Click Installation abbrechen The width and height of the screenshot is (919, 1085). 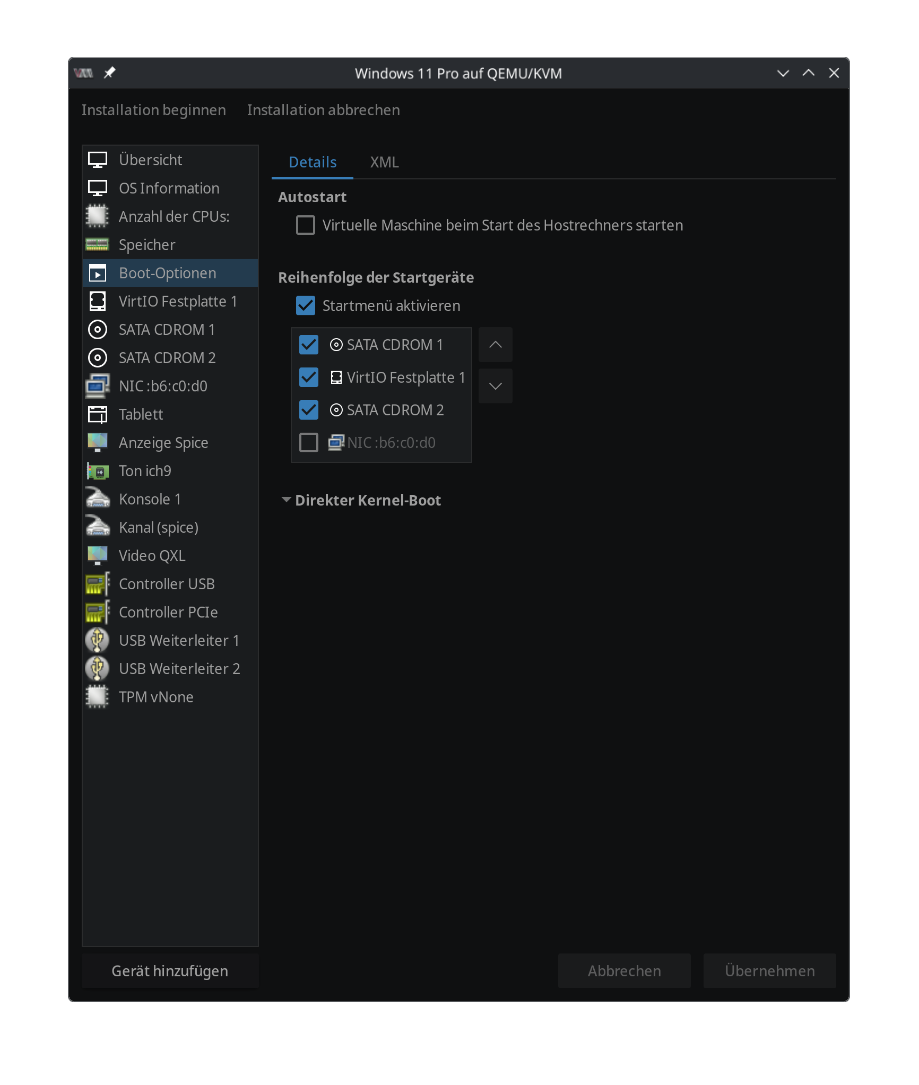pyautogui.click(x=323, y=110)
